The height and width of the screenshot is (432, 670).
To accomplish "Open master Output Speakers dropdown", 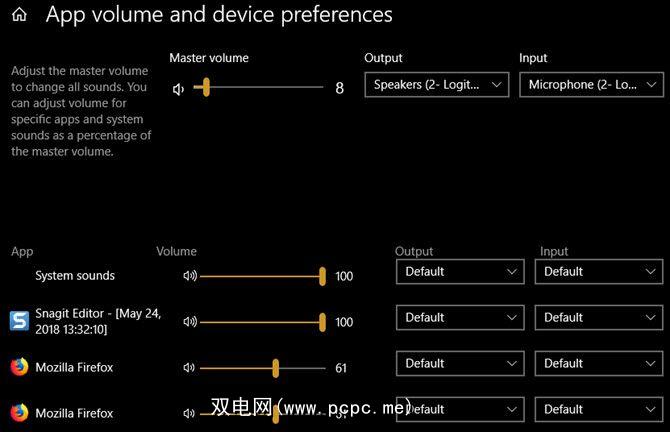I will point(437,85).
